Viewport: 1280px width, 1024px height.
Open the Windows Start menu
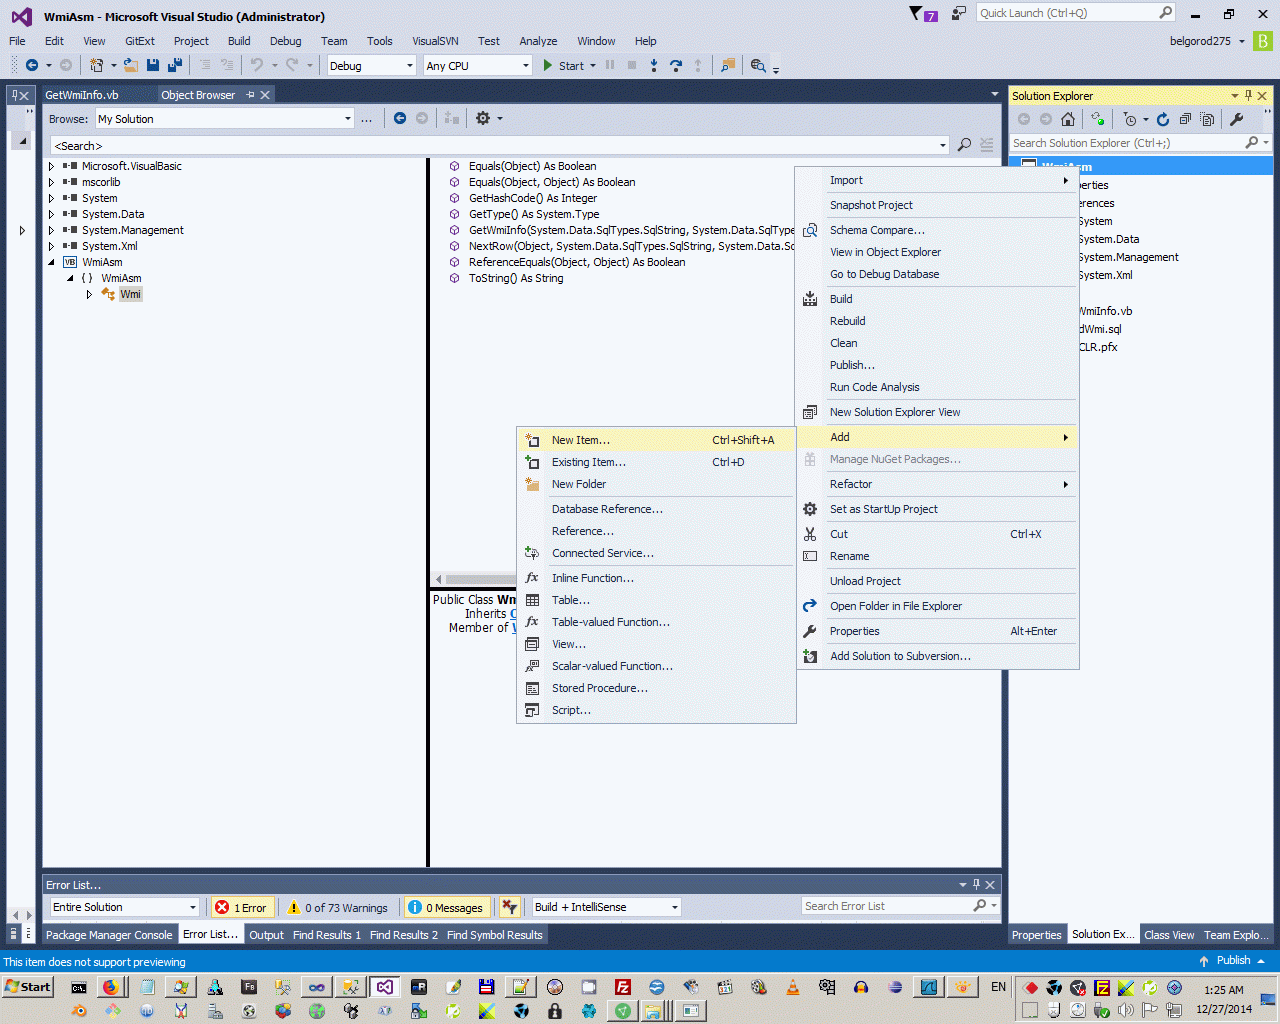[27, 987]
